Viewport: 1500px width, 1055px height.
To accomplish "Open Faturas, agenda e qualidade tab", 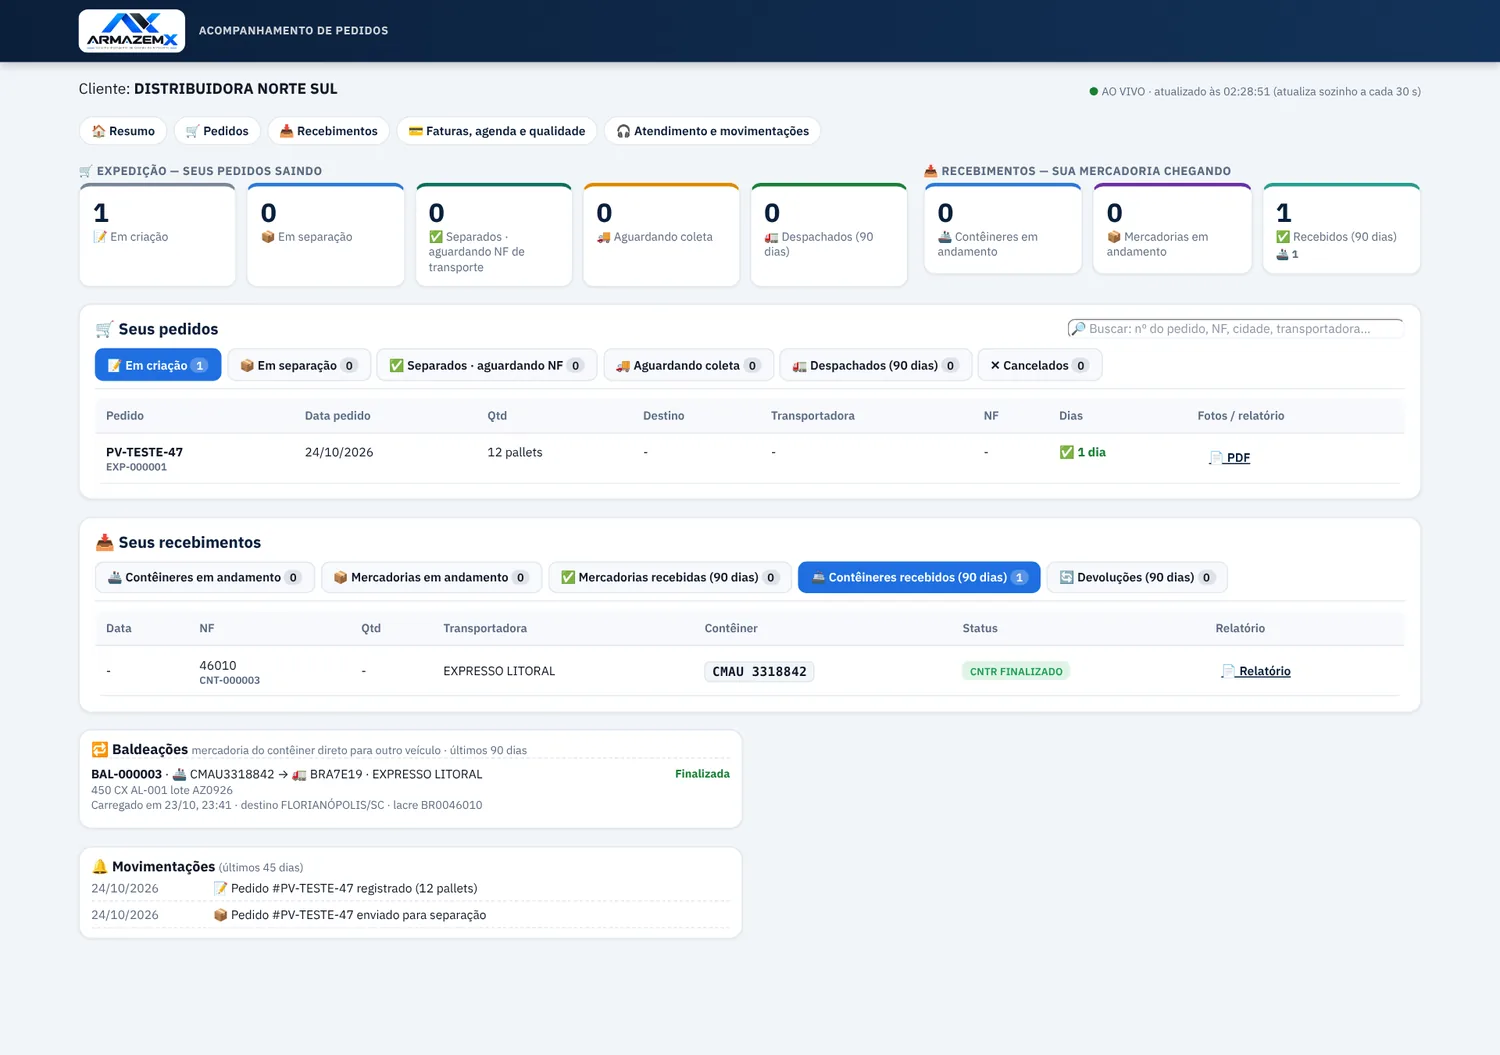I will 496,131.
